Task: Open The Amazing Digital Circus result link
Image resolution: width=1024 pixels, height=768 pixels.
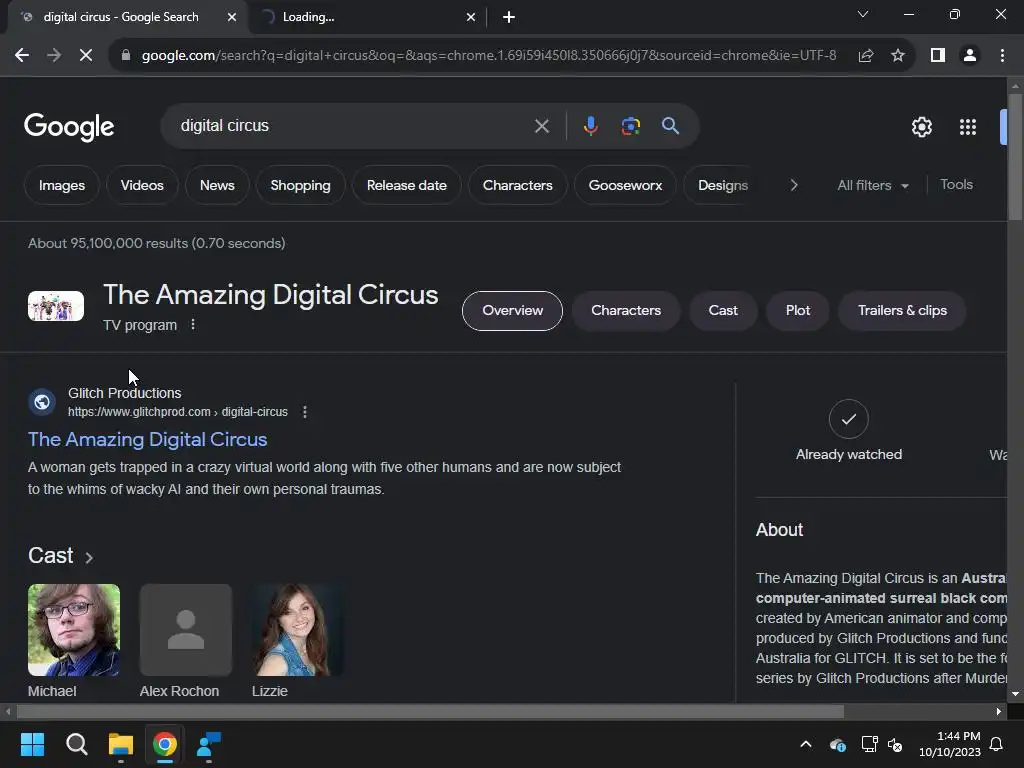Action: point(148,440)
